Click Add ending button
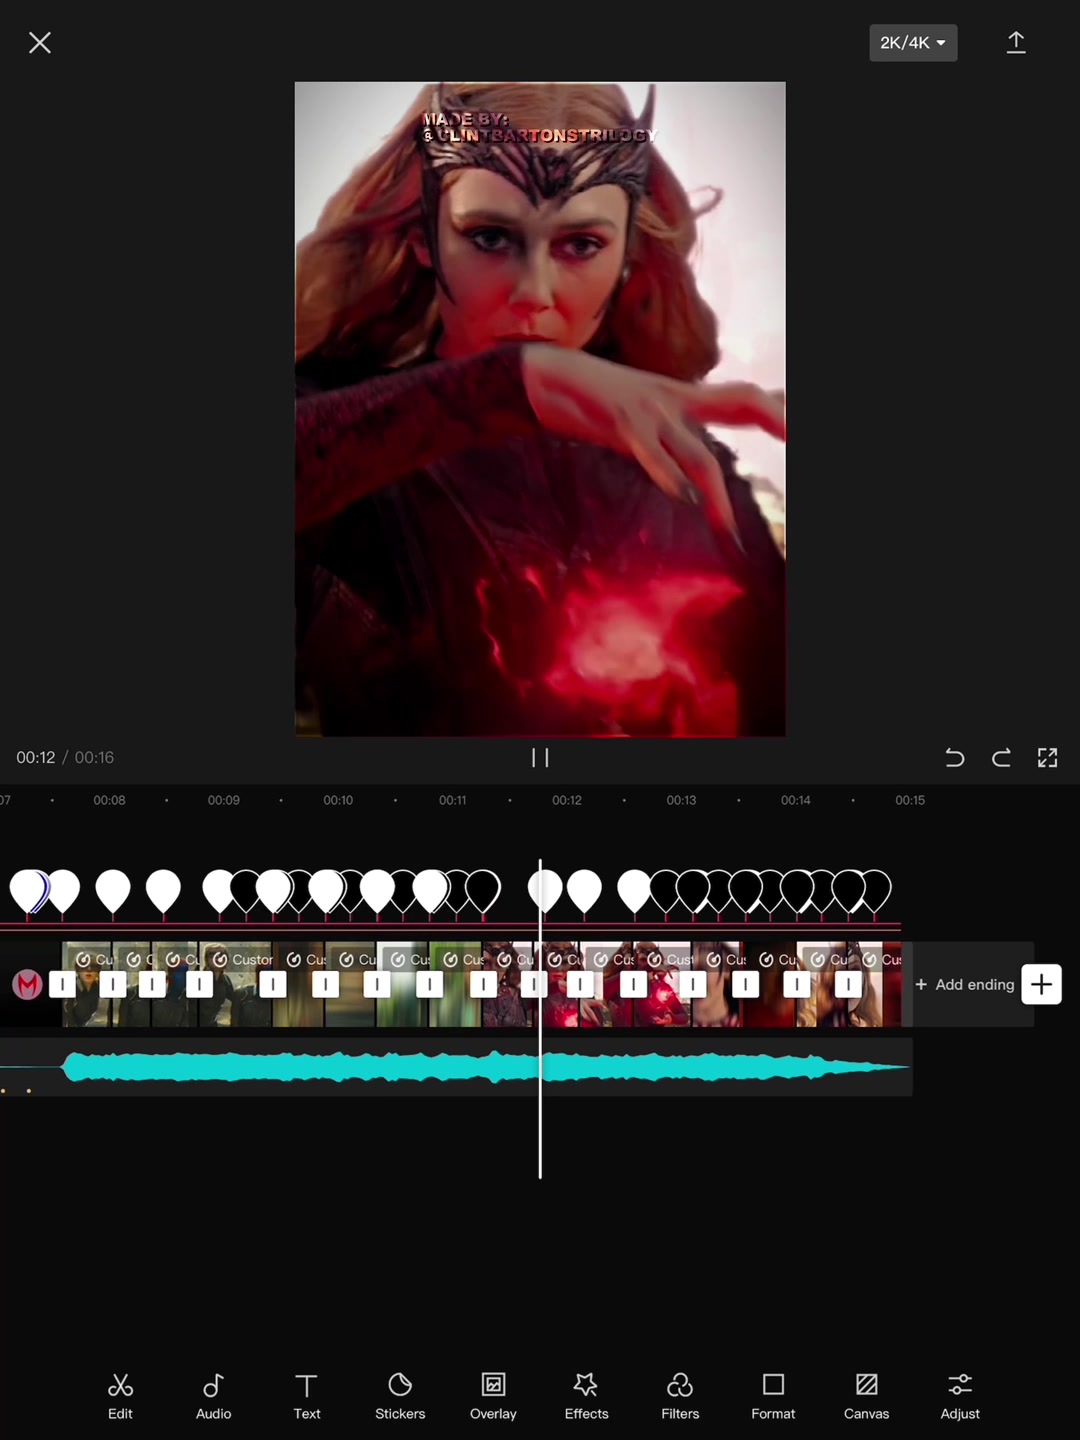 point(965,985)
